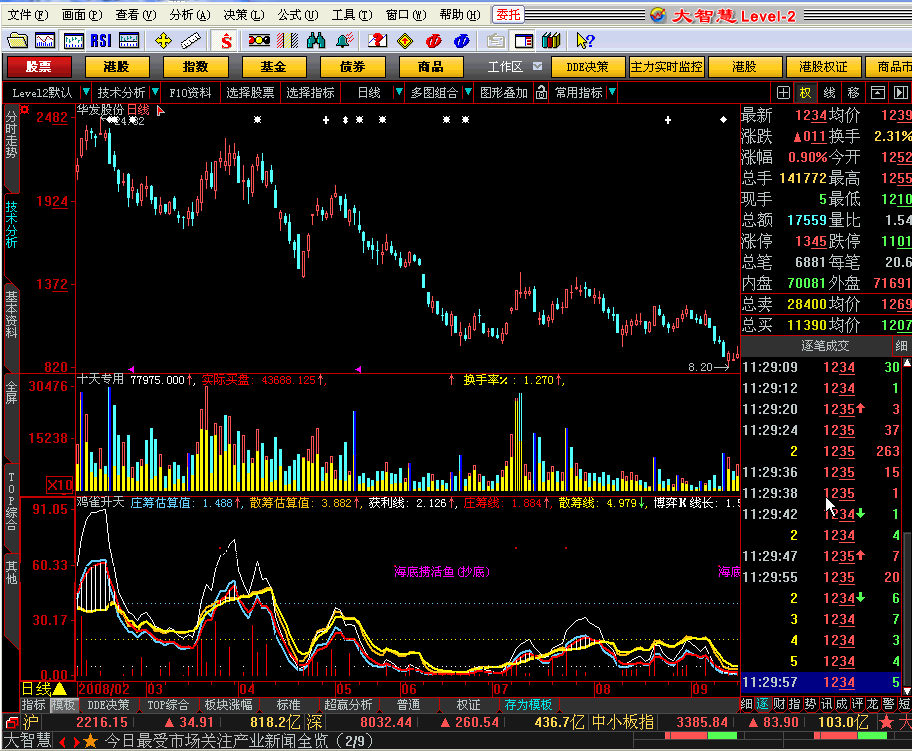Click the alarm bell alert icon
912x751 pixels.
click(344, 40)
